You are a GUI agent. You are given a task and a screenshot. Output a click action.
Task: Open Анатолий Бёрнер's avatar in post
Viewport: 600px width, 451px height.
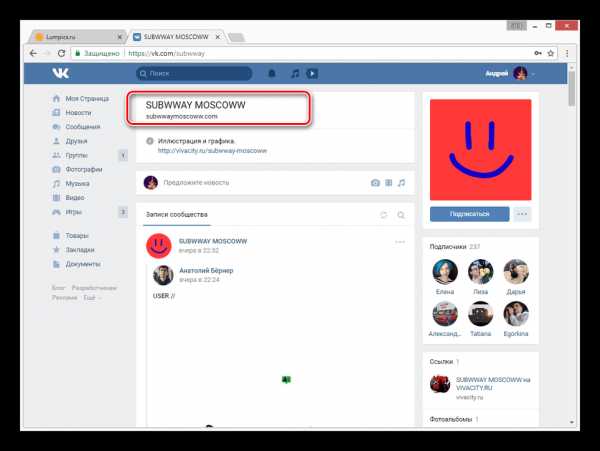(x=163, y=275)
